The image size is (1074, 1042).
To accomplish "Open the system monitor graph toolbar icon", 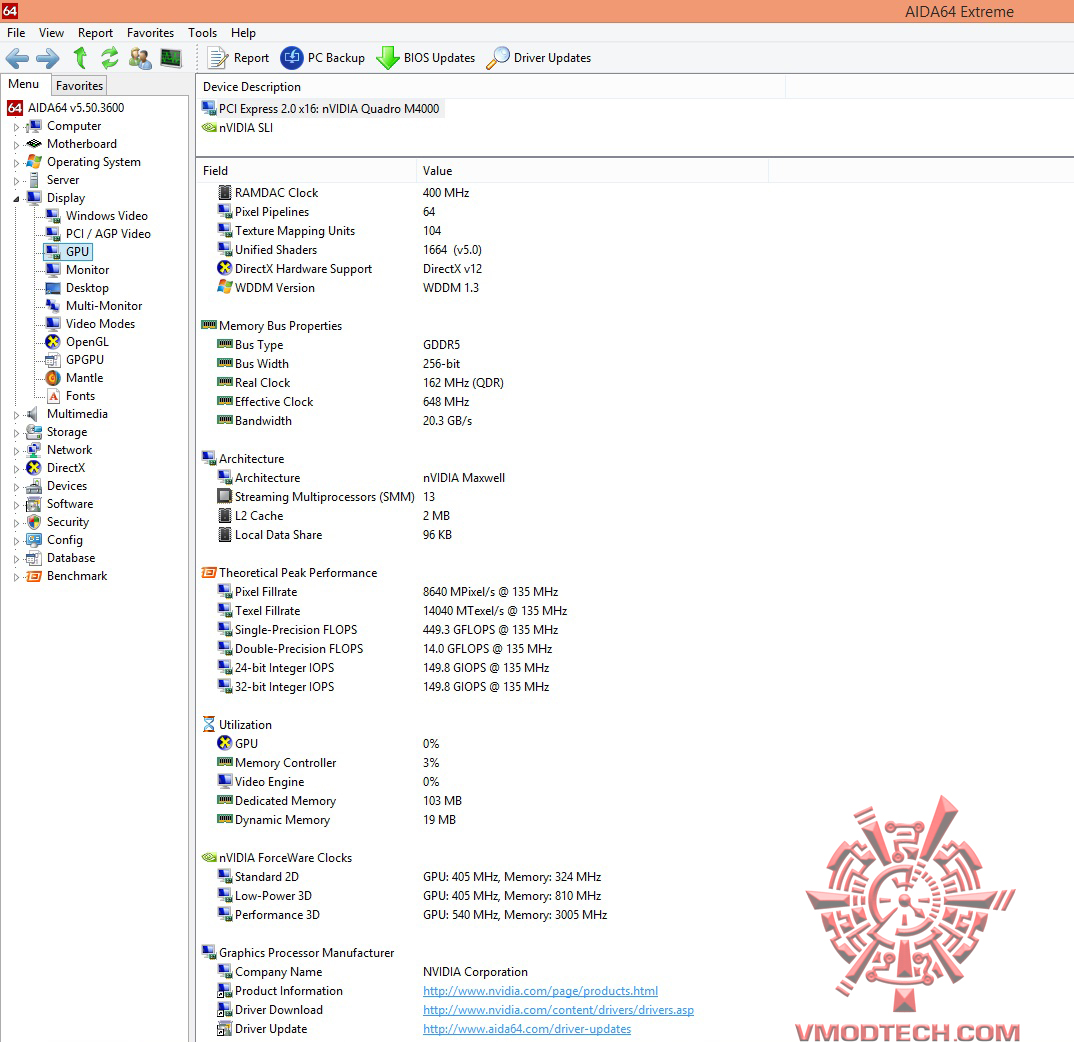I will pyautogui.click(x=171, y=58).
